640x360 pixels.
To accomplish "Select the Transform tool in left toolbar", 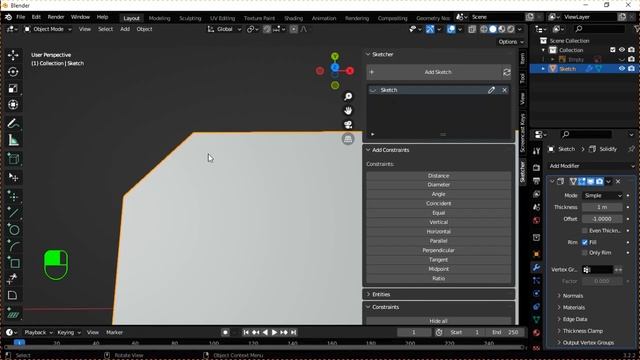I will (x=13, y=105).
